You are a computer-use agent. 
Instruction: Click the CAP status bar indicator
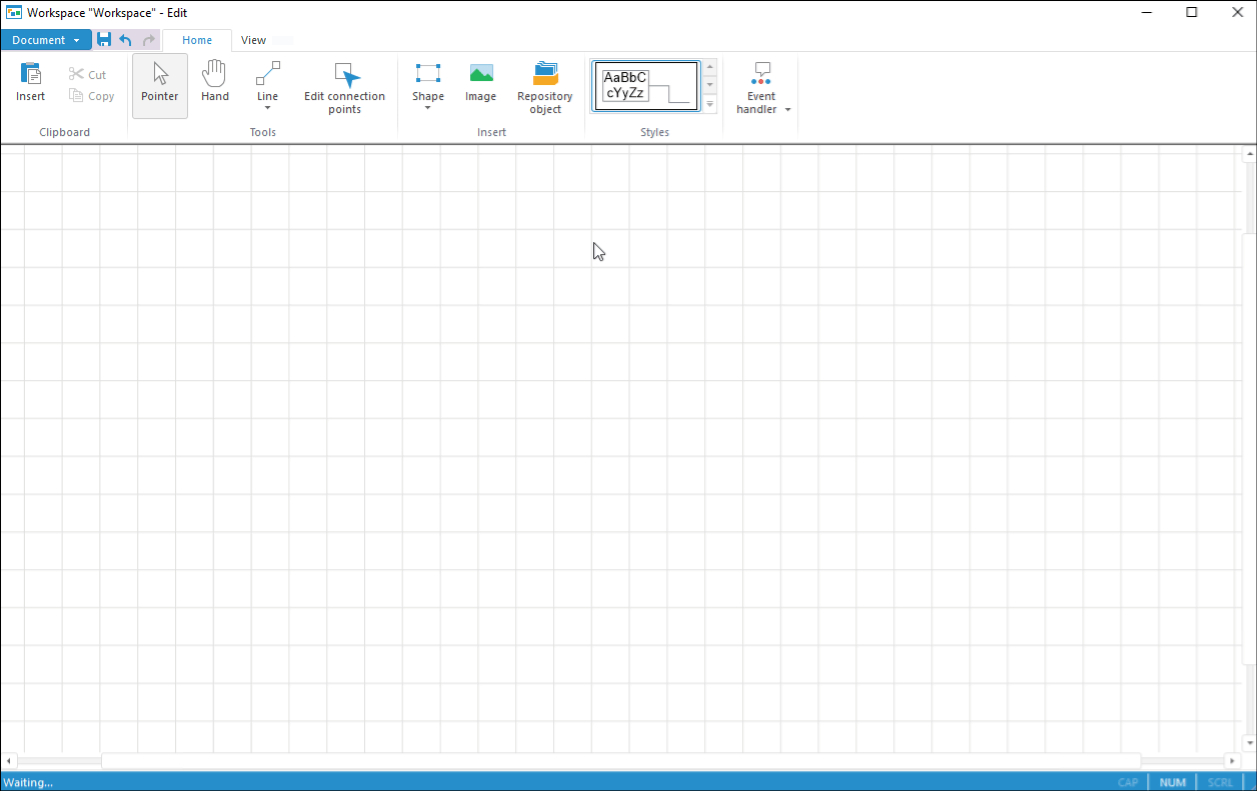pos(1128,782)
